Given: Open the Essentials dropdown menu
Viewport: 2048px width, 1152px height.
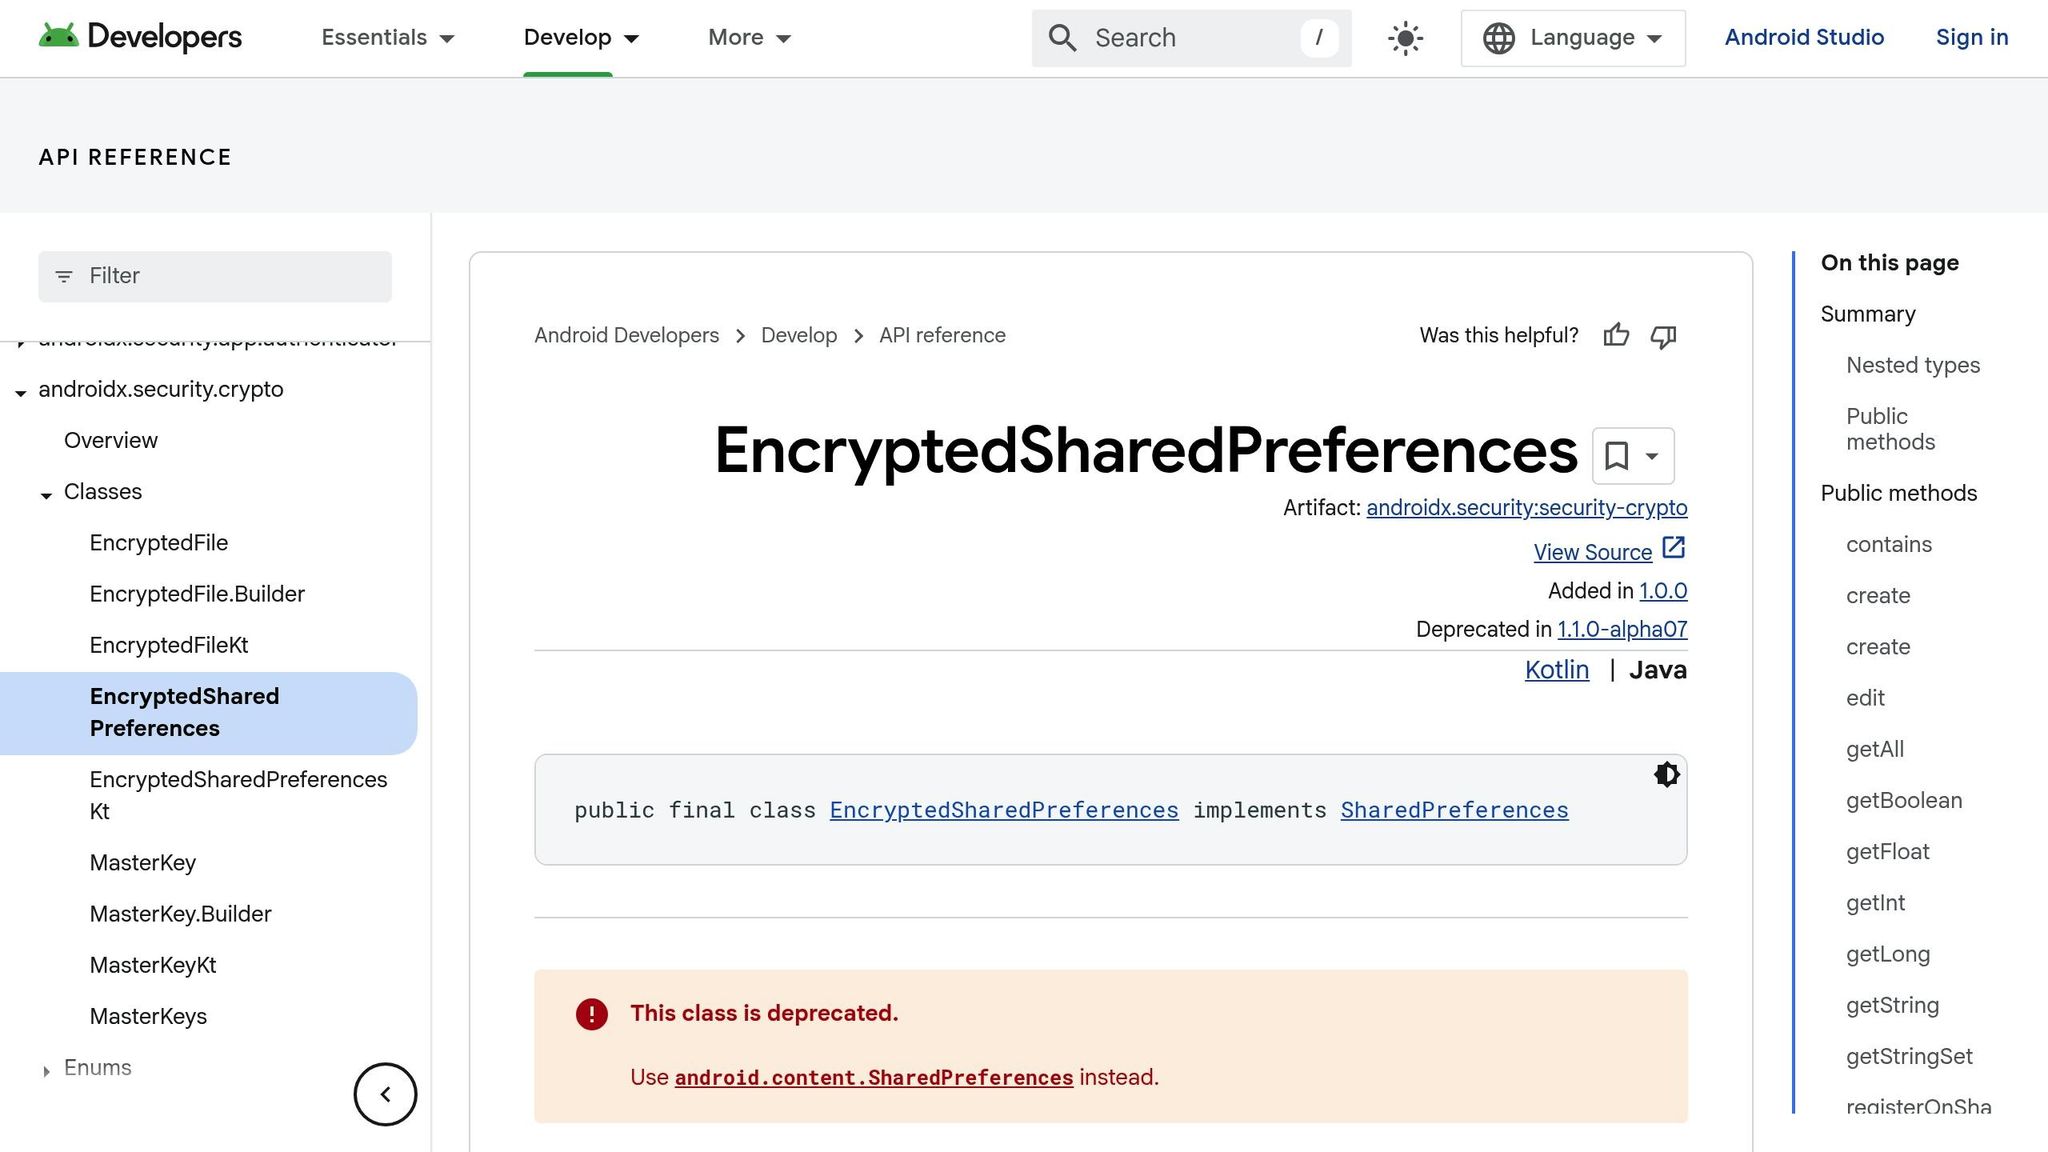Looking at the screenshot, I should tap(388, 38).
